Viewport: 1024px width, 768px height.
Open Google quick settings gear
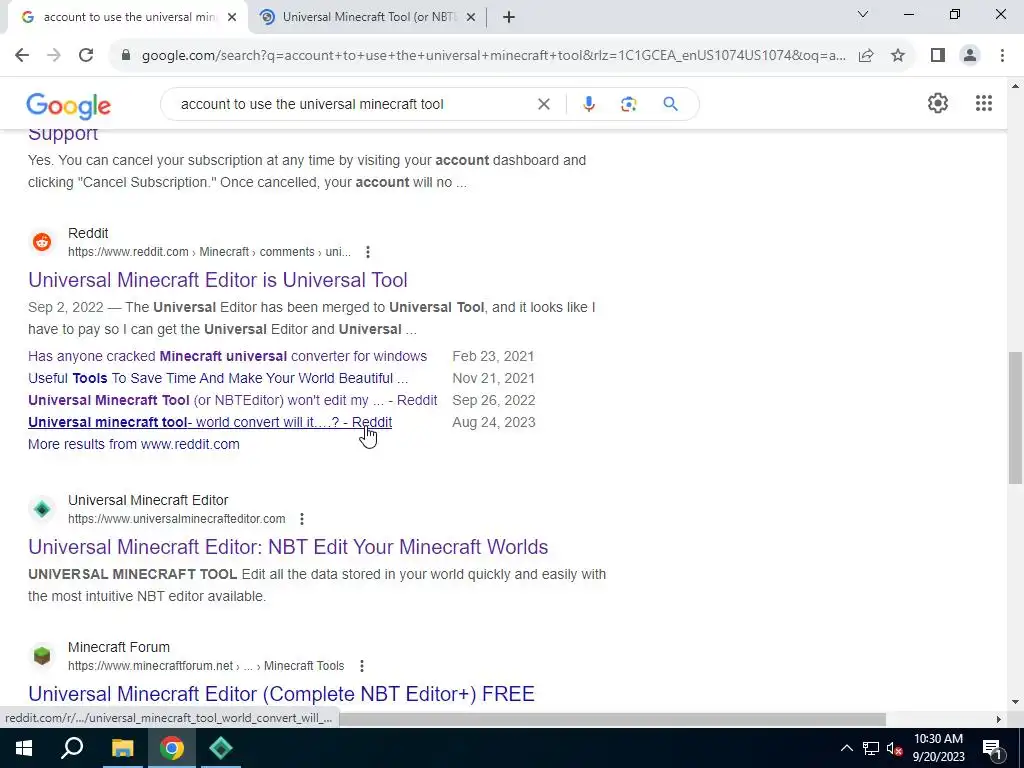pyautogui.click(x=938, y=103)
